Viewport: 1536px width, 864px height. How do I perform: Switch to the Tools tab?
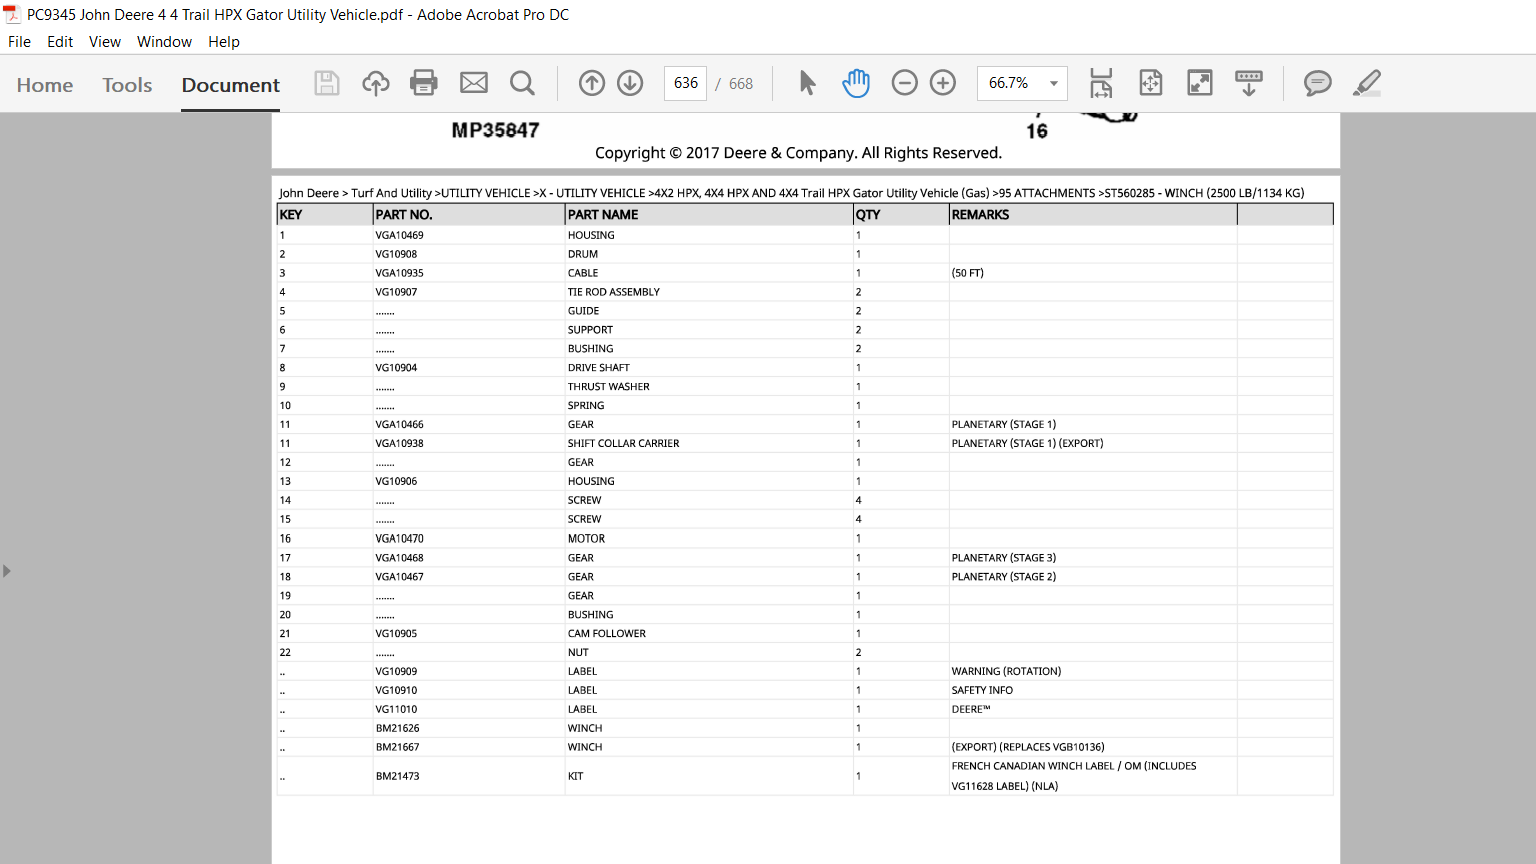(127, 85)
